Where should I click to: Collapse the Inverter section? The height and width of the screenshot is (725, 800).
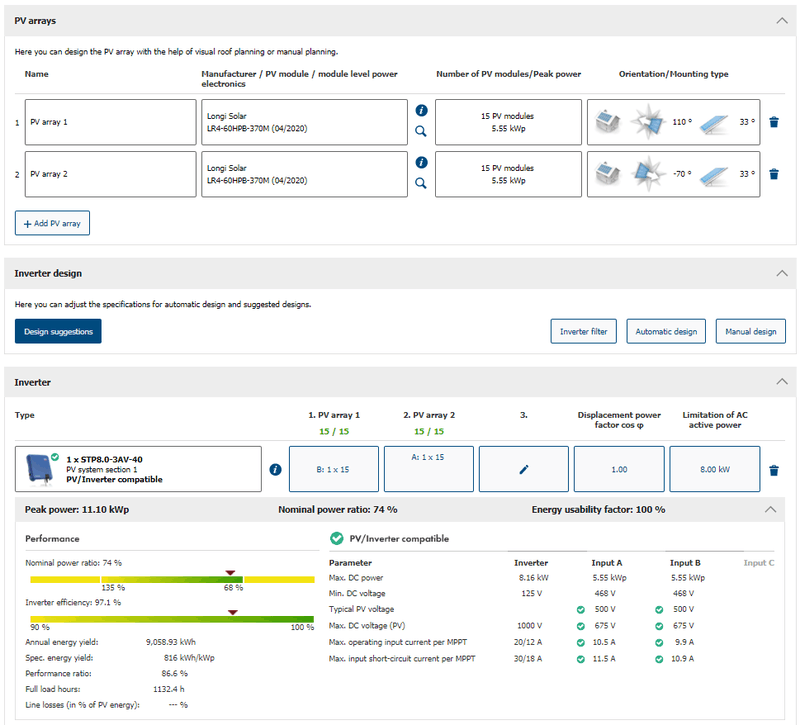781,382
